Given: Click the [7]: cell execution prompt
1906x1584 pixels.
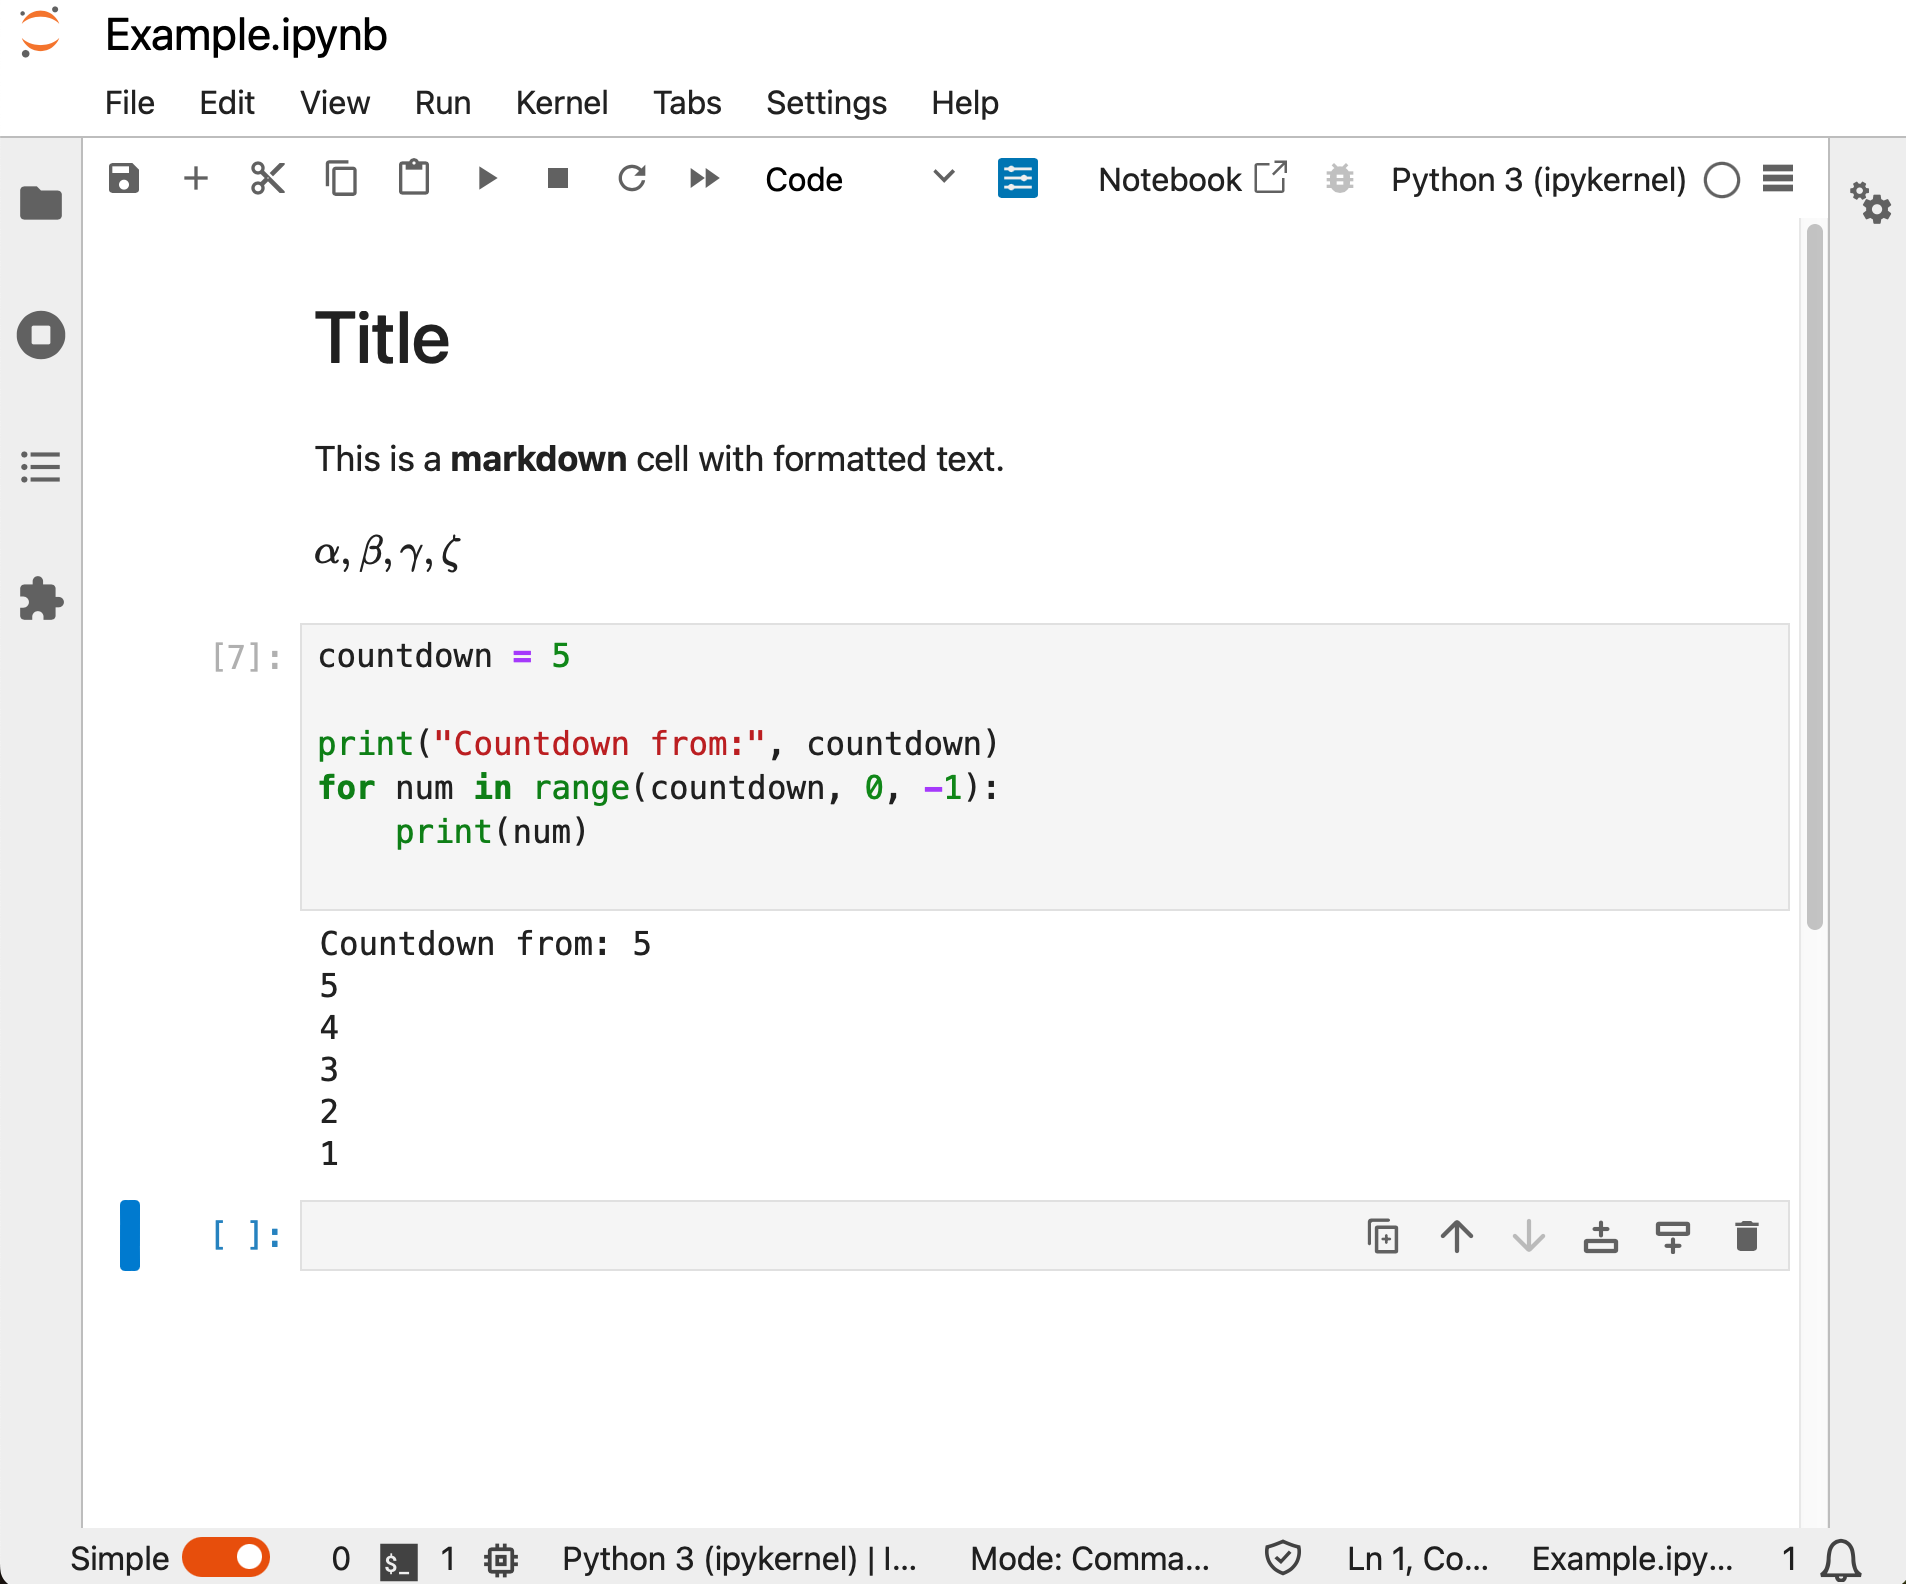Looking at the screenshot, I should click(x=246, y=657).
